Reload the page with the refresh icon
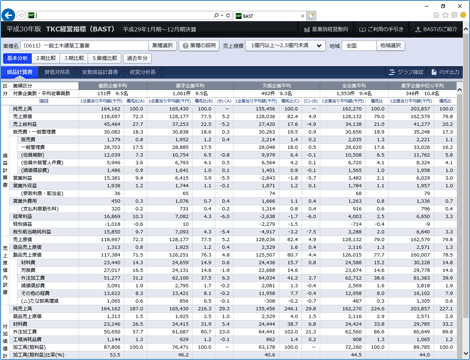The height and width of the screenshot is (360, 470). point(228,15)
